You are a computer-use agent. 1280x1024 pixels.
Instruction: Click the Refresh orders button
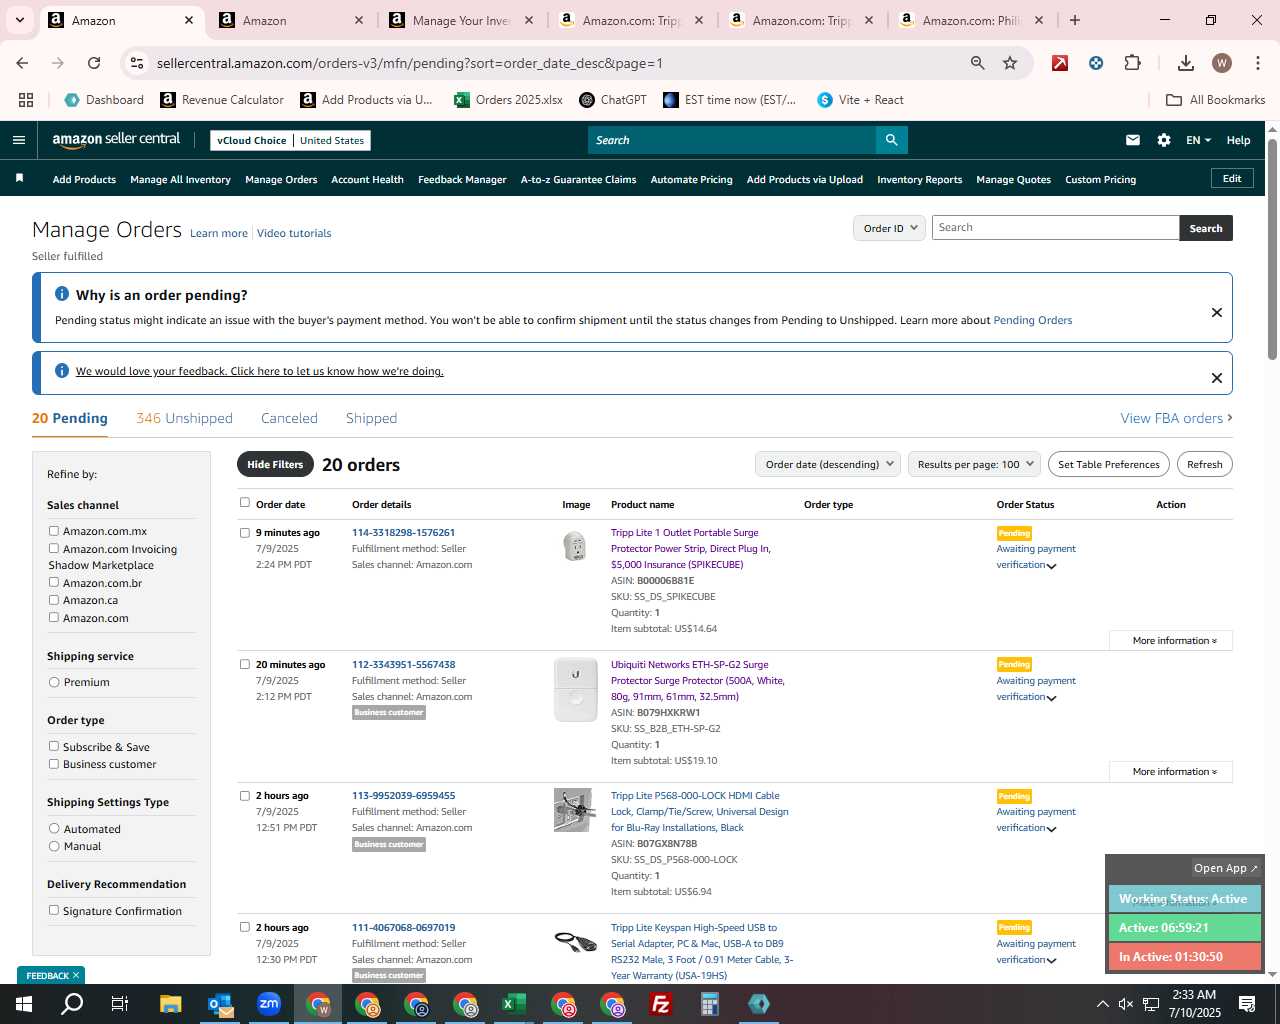[1205, 464]
